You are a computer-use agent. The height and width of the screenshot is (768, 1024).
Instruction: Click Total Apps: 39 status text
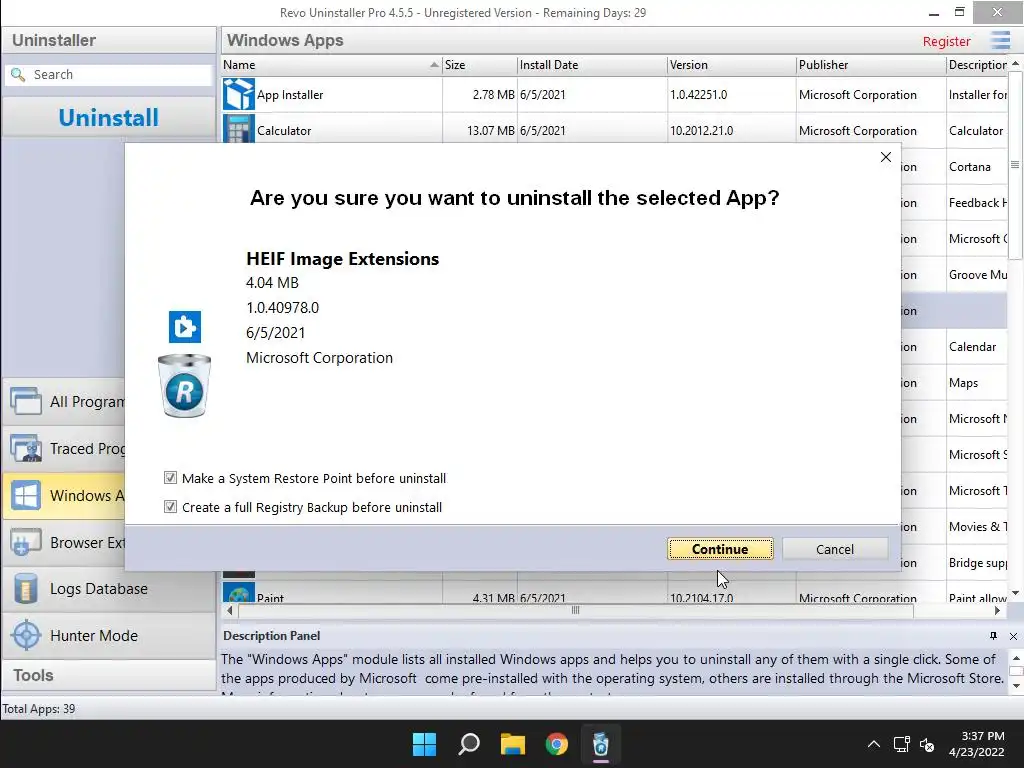tap(39, 709)
